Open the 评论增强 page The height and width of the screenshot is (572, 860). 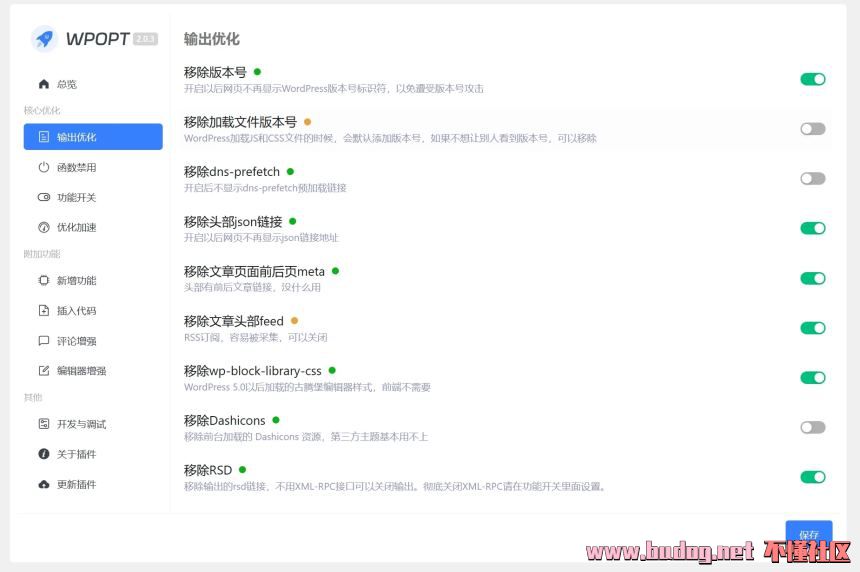[x=93, y=341]
